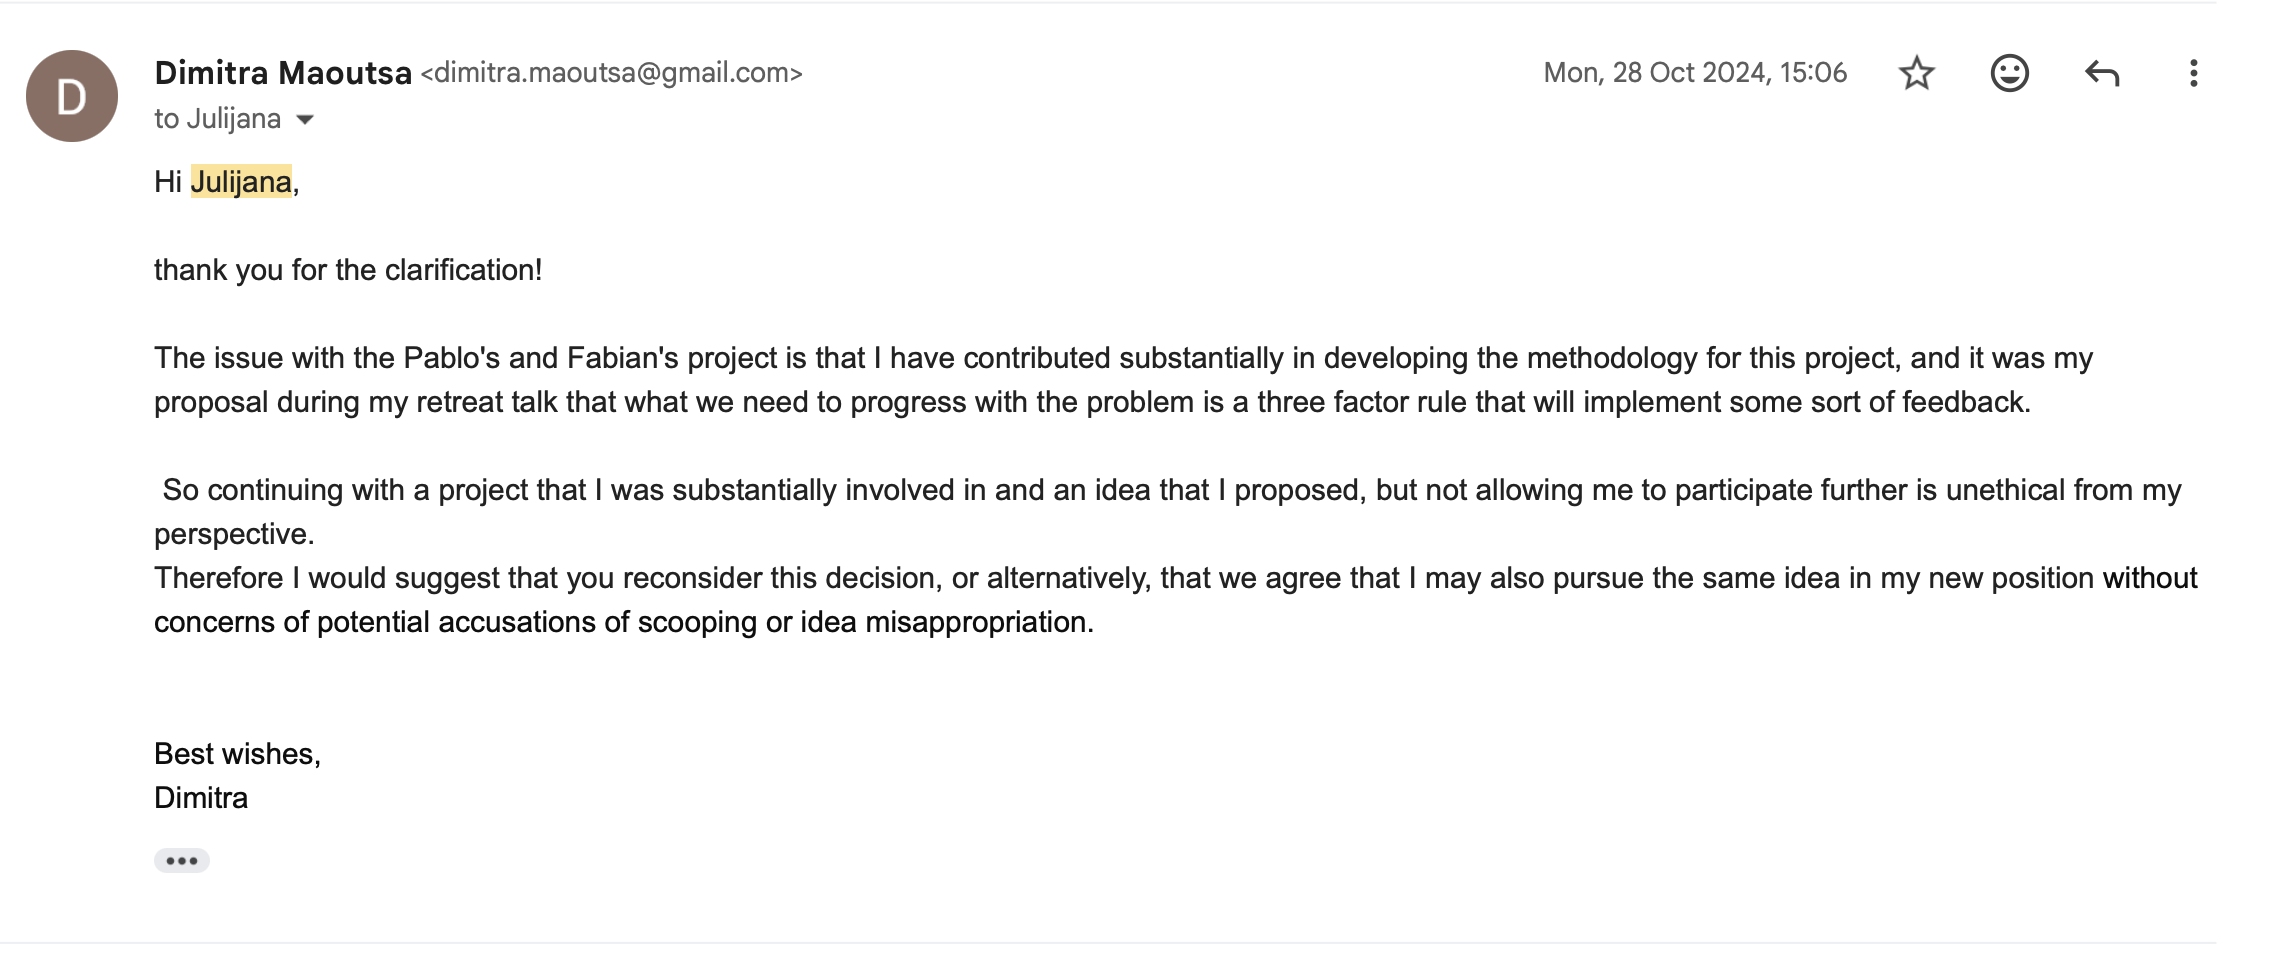Expand recipient details arrow beside Julijana
The width and height of the screenshot is (2286, 956).
point(305,119)
